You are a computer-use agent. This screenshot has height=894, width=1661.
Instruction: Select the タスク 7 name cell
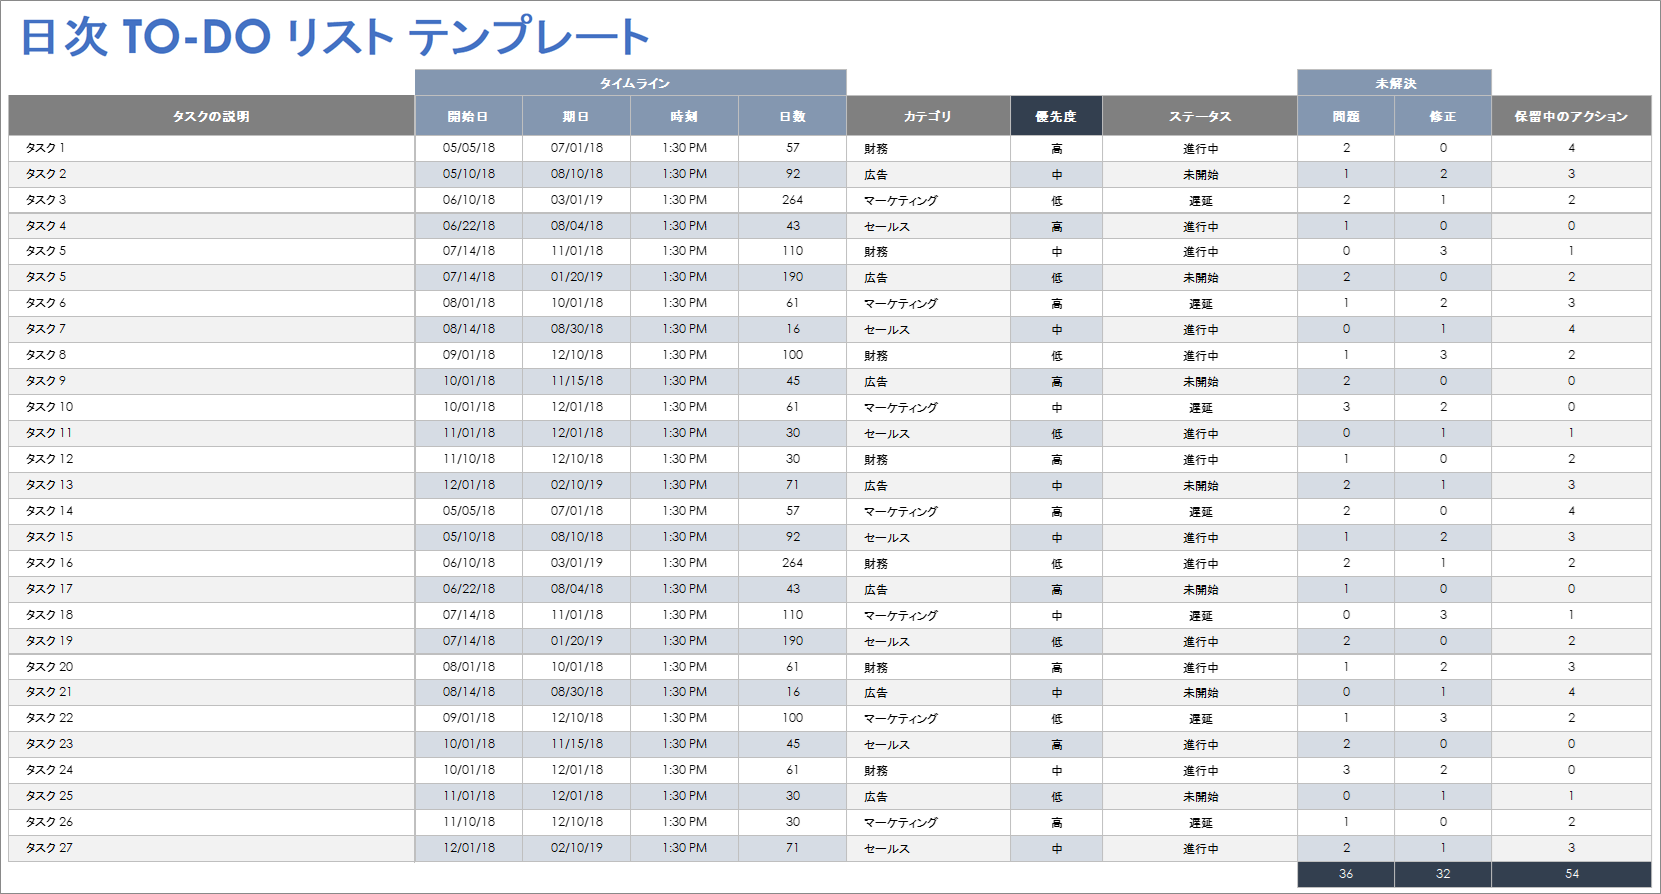click(211, 329)
